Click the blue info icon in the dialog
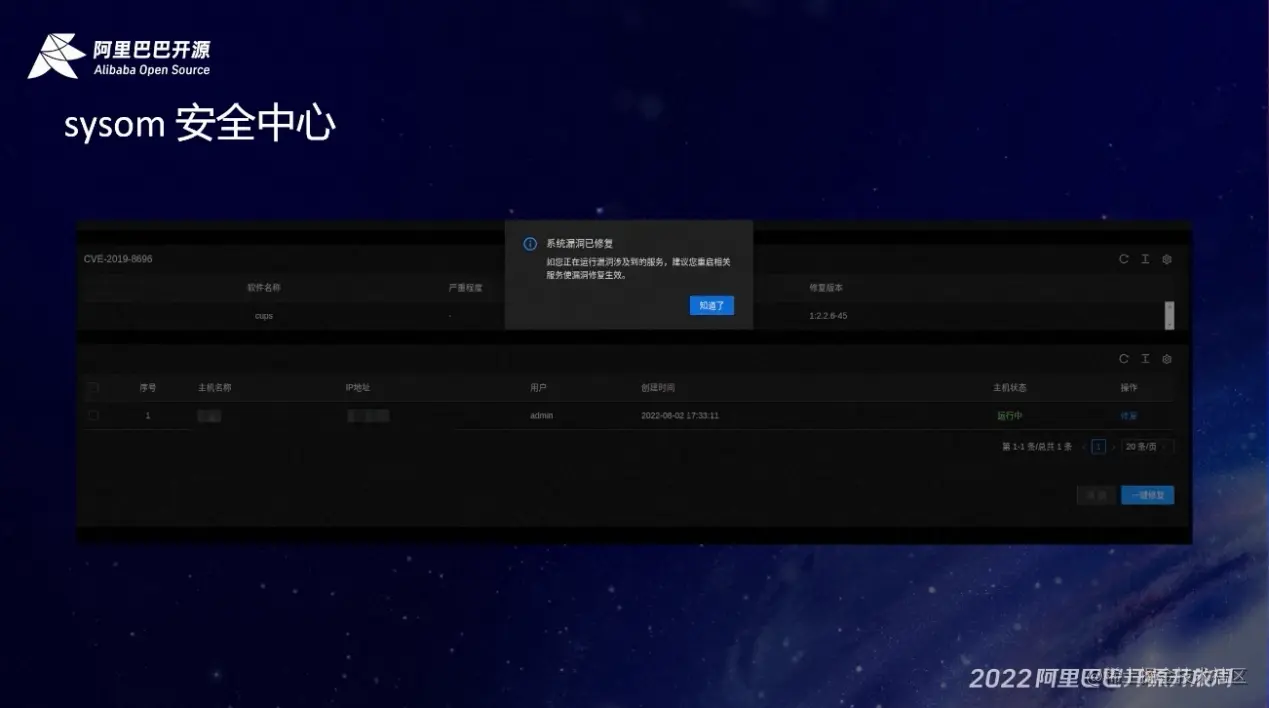 pos(530,244)
